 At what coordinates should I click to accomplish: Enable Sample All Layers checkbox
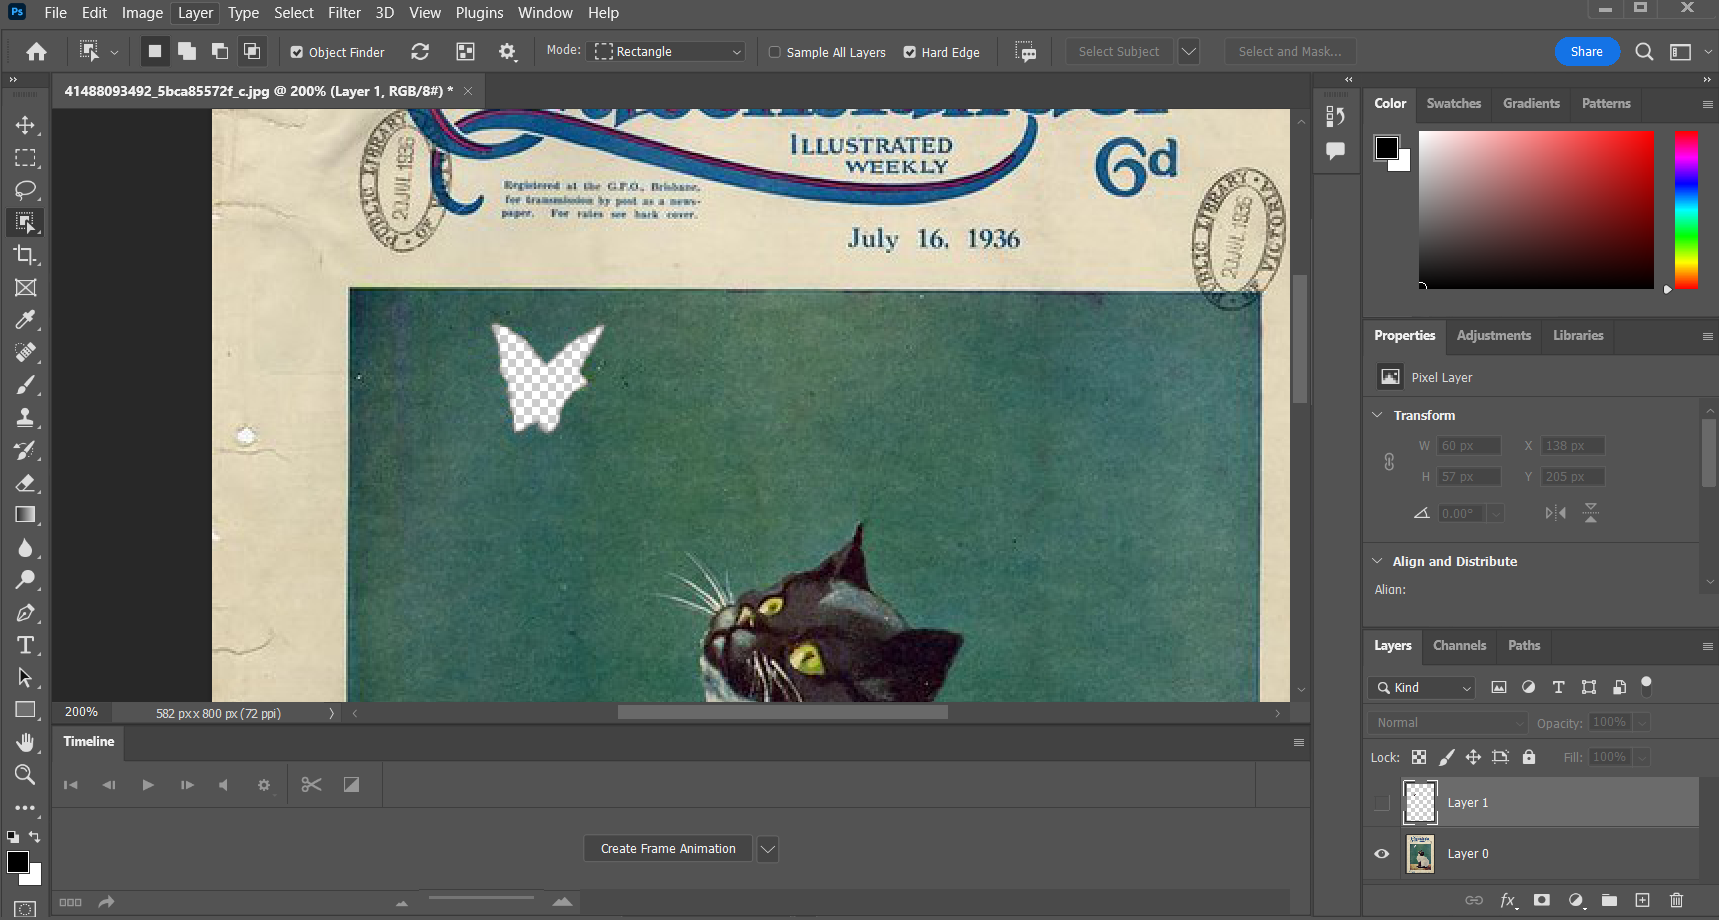click(x=775, y=52)
